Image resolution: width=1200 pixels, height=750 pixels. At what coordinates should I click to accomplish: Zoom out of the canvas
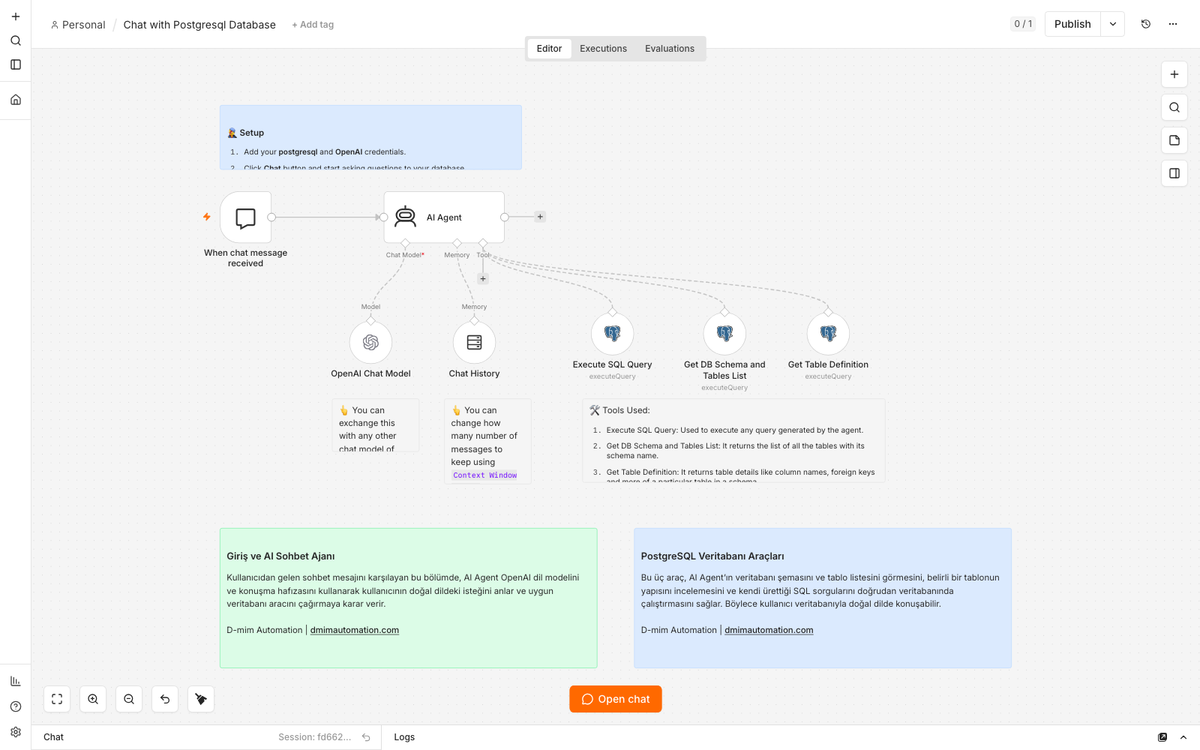tap(129, 699)
